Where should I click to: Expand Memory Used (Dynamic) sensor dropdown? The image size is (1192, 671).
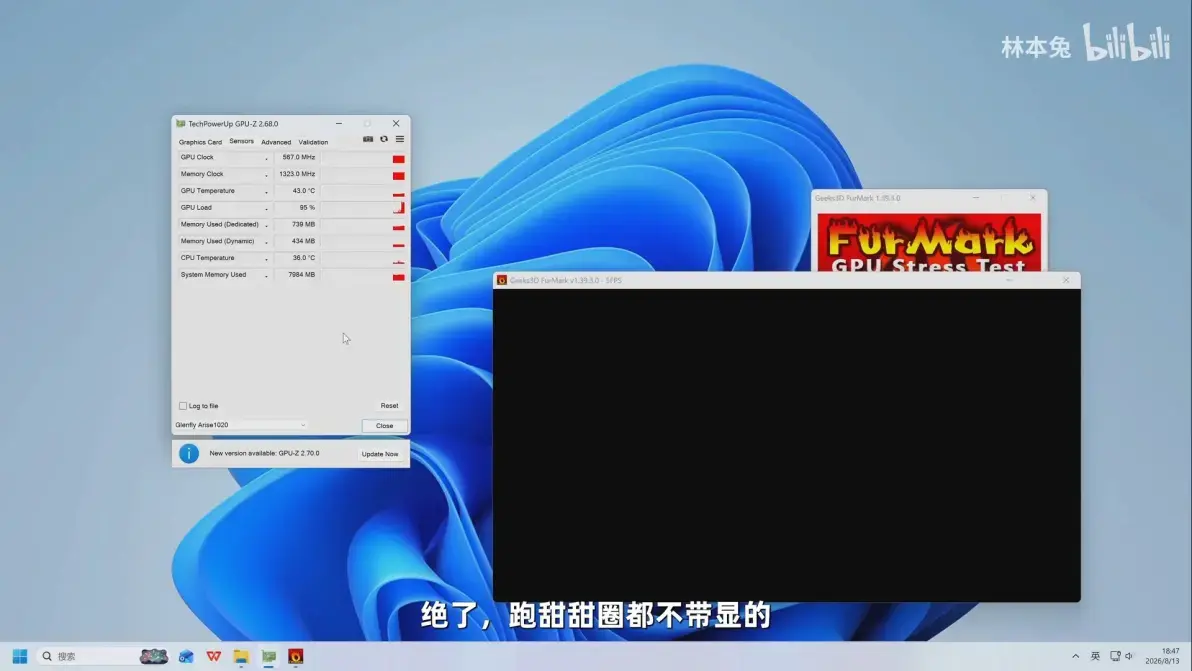coord(266,242)
